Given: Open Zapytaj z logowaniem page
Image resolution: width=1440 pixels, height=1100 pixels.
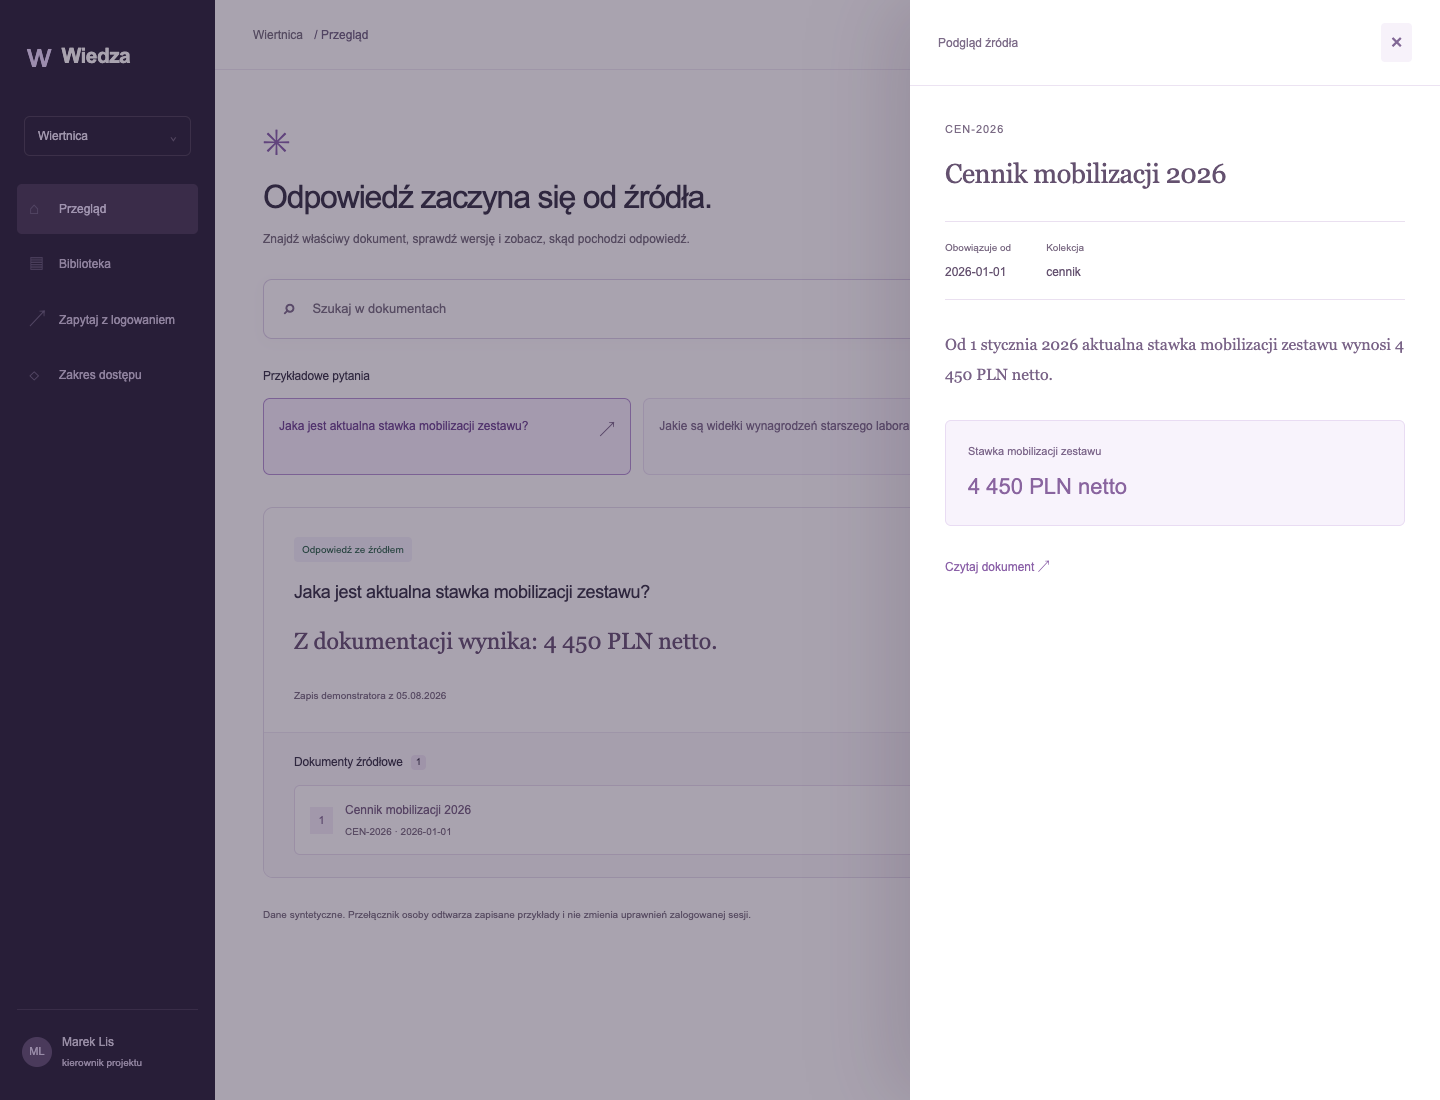Looking at the screenshot, I should [107, 320].
